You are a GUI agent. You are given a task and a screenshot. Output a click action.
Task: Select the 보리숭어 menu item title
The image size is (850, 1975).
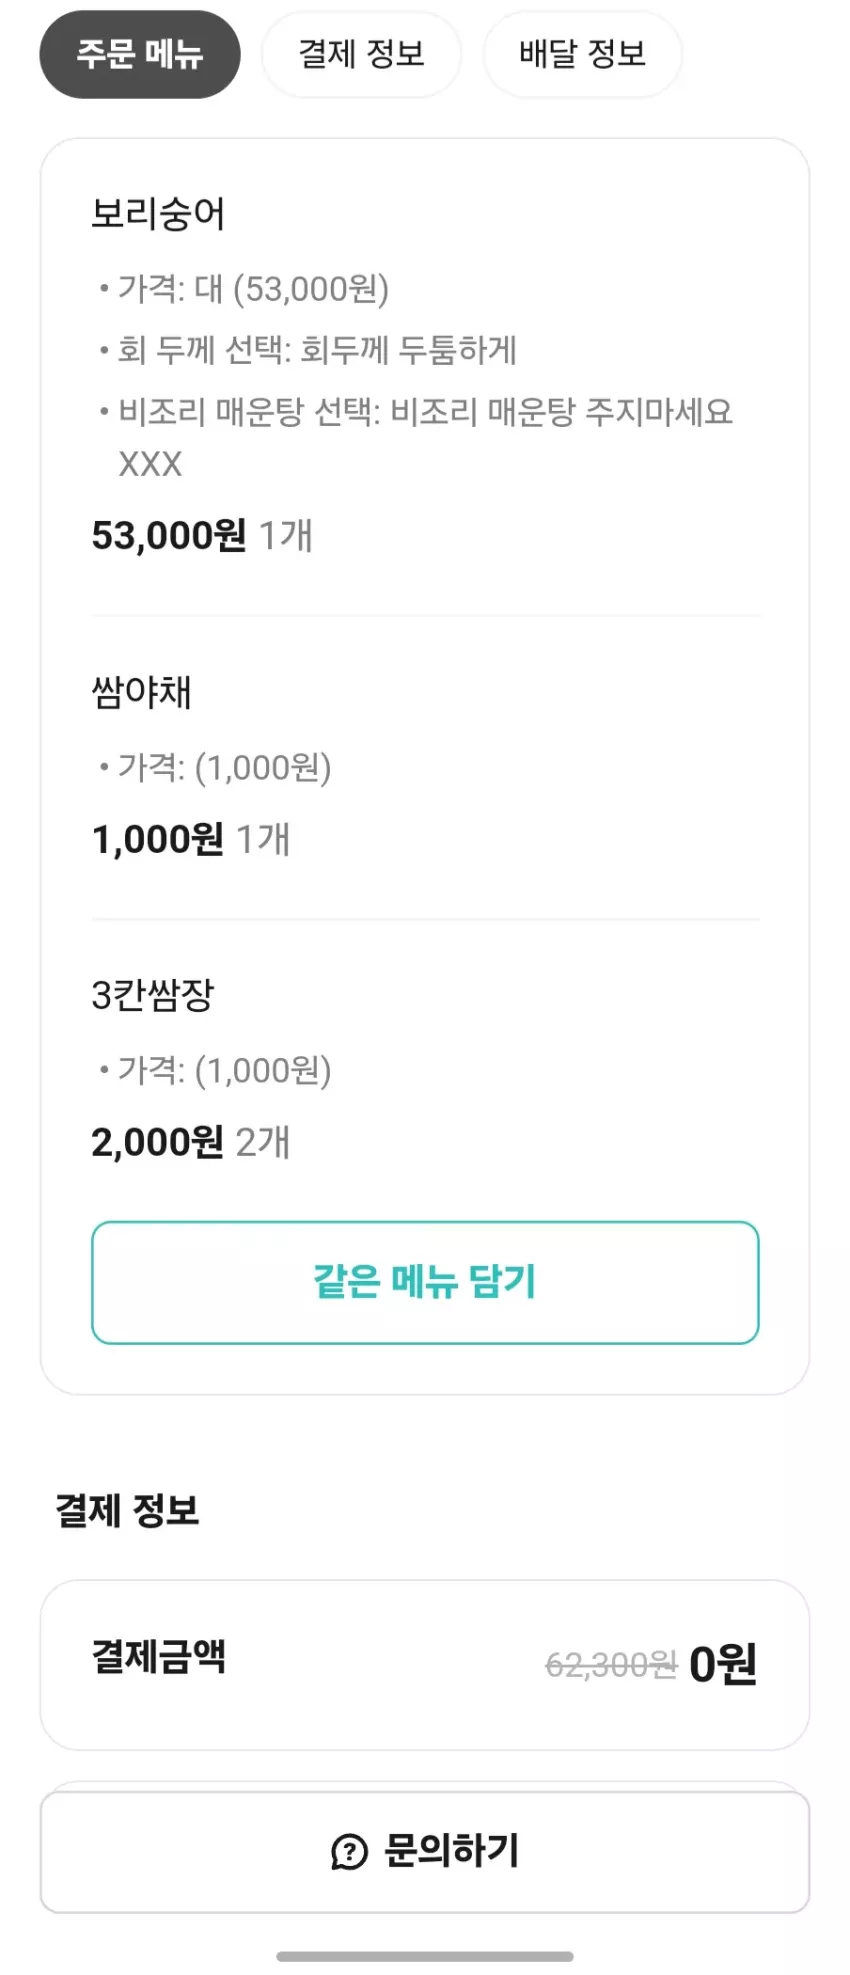pos(158,214)
